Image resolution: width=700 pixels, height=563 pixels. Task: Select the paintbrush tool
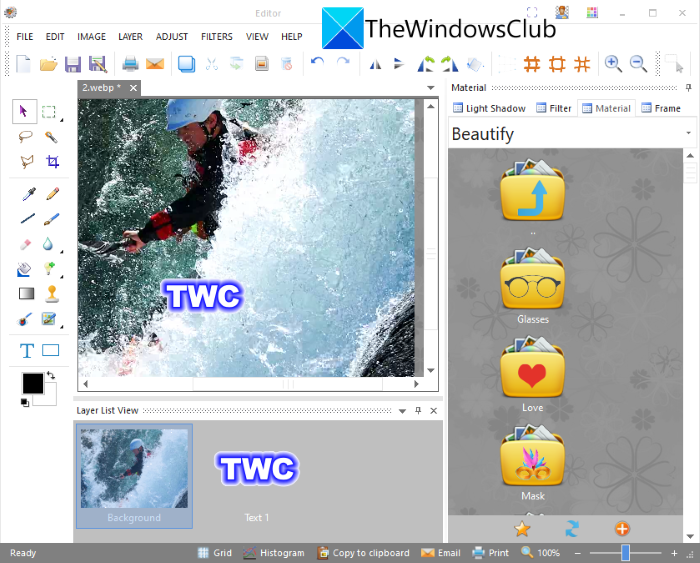pyautogui.click(x=51, y=219)
